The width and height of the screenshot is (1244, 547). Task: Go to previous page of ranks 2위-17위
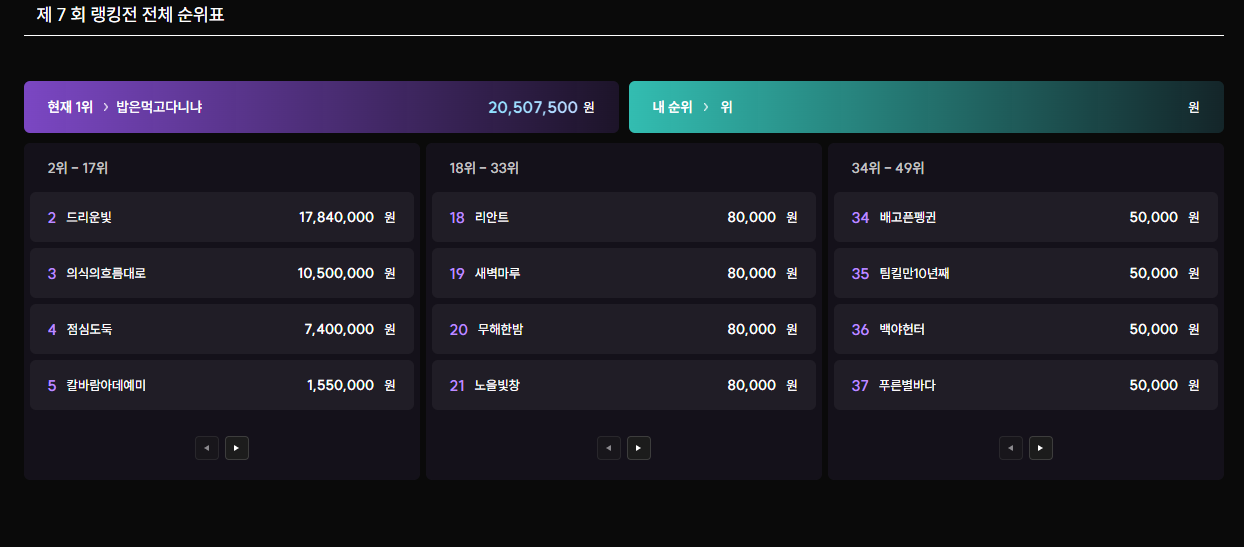point(207,448)
